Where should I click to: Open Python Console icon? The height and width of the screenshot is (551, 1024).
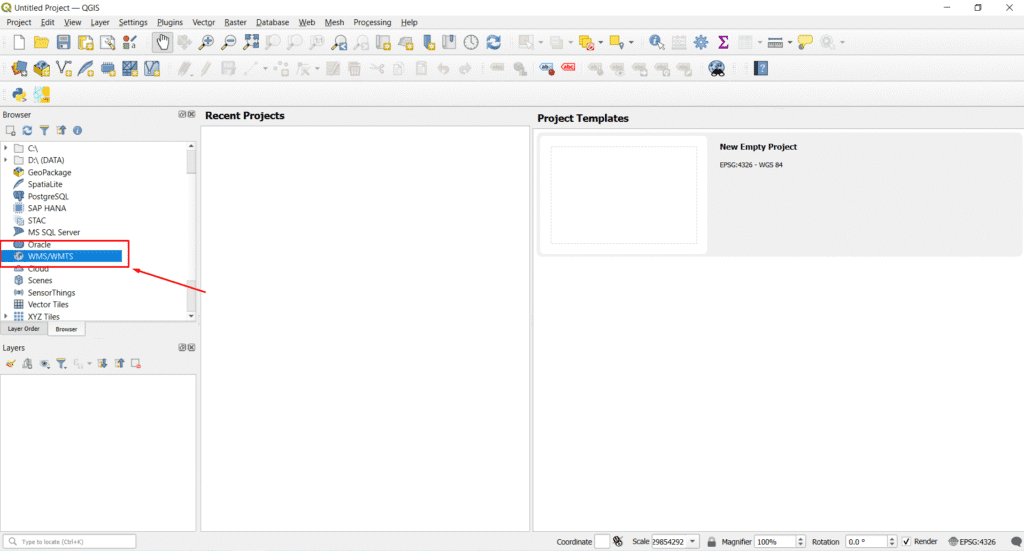pyautogui.click(x=19, y=95)
